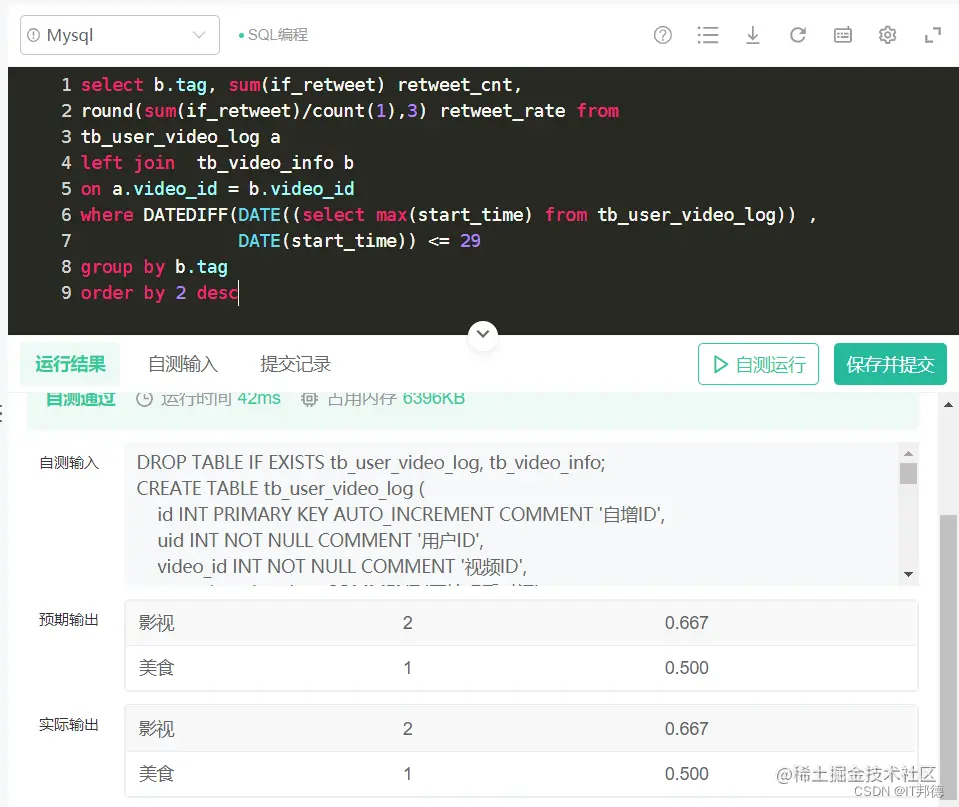Click the results panel scroll up arrow

tap(948, 404)
